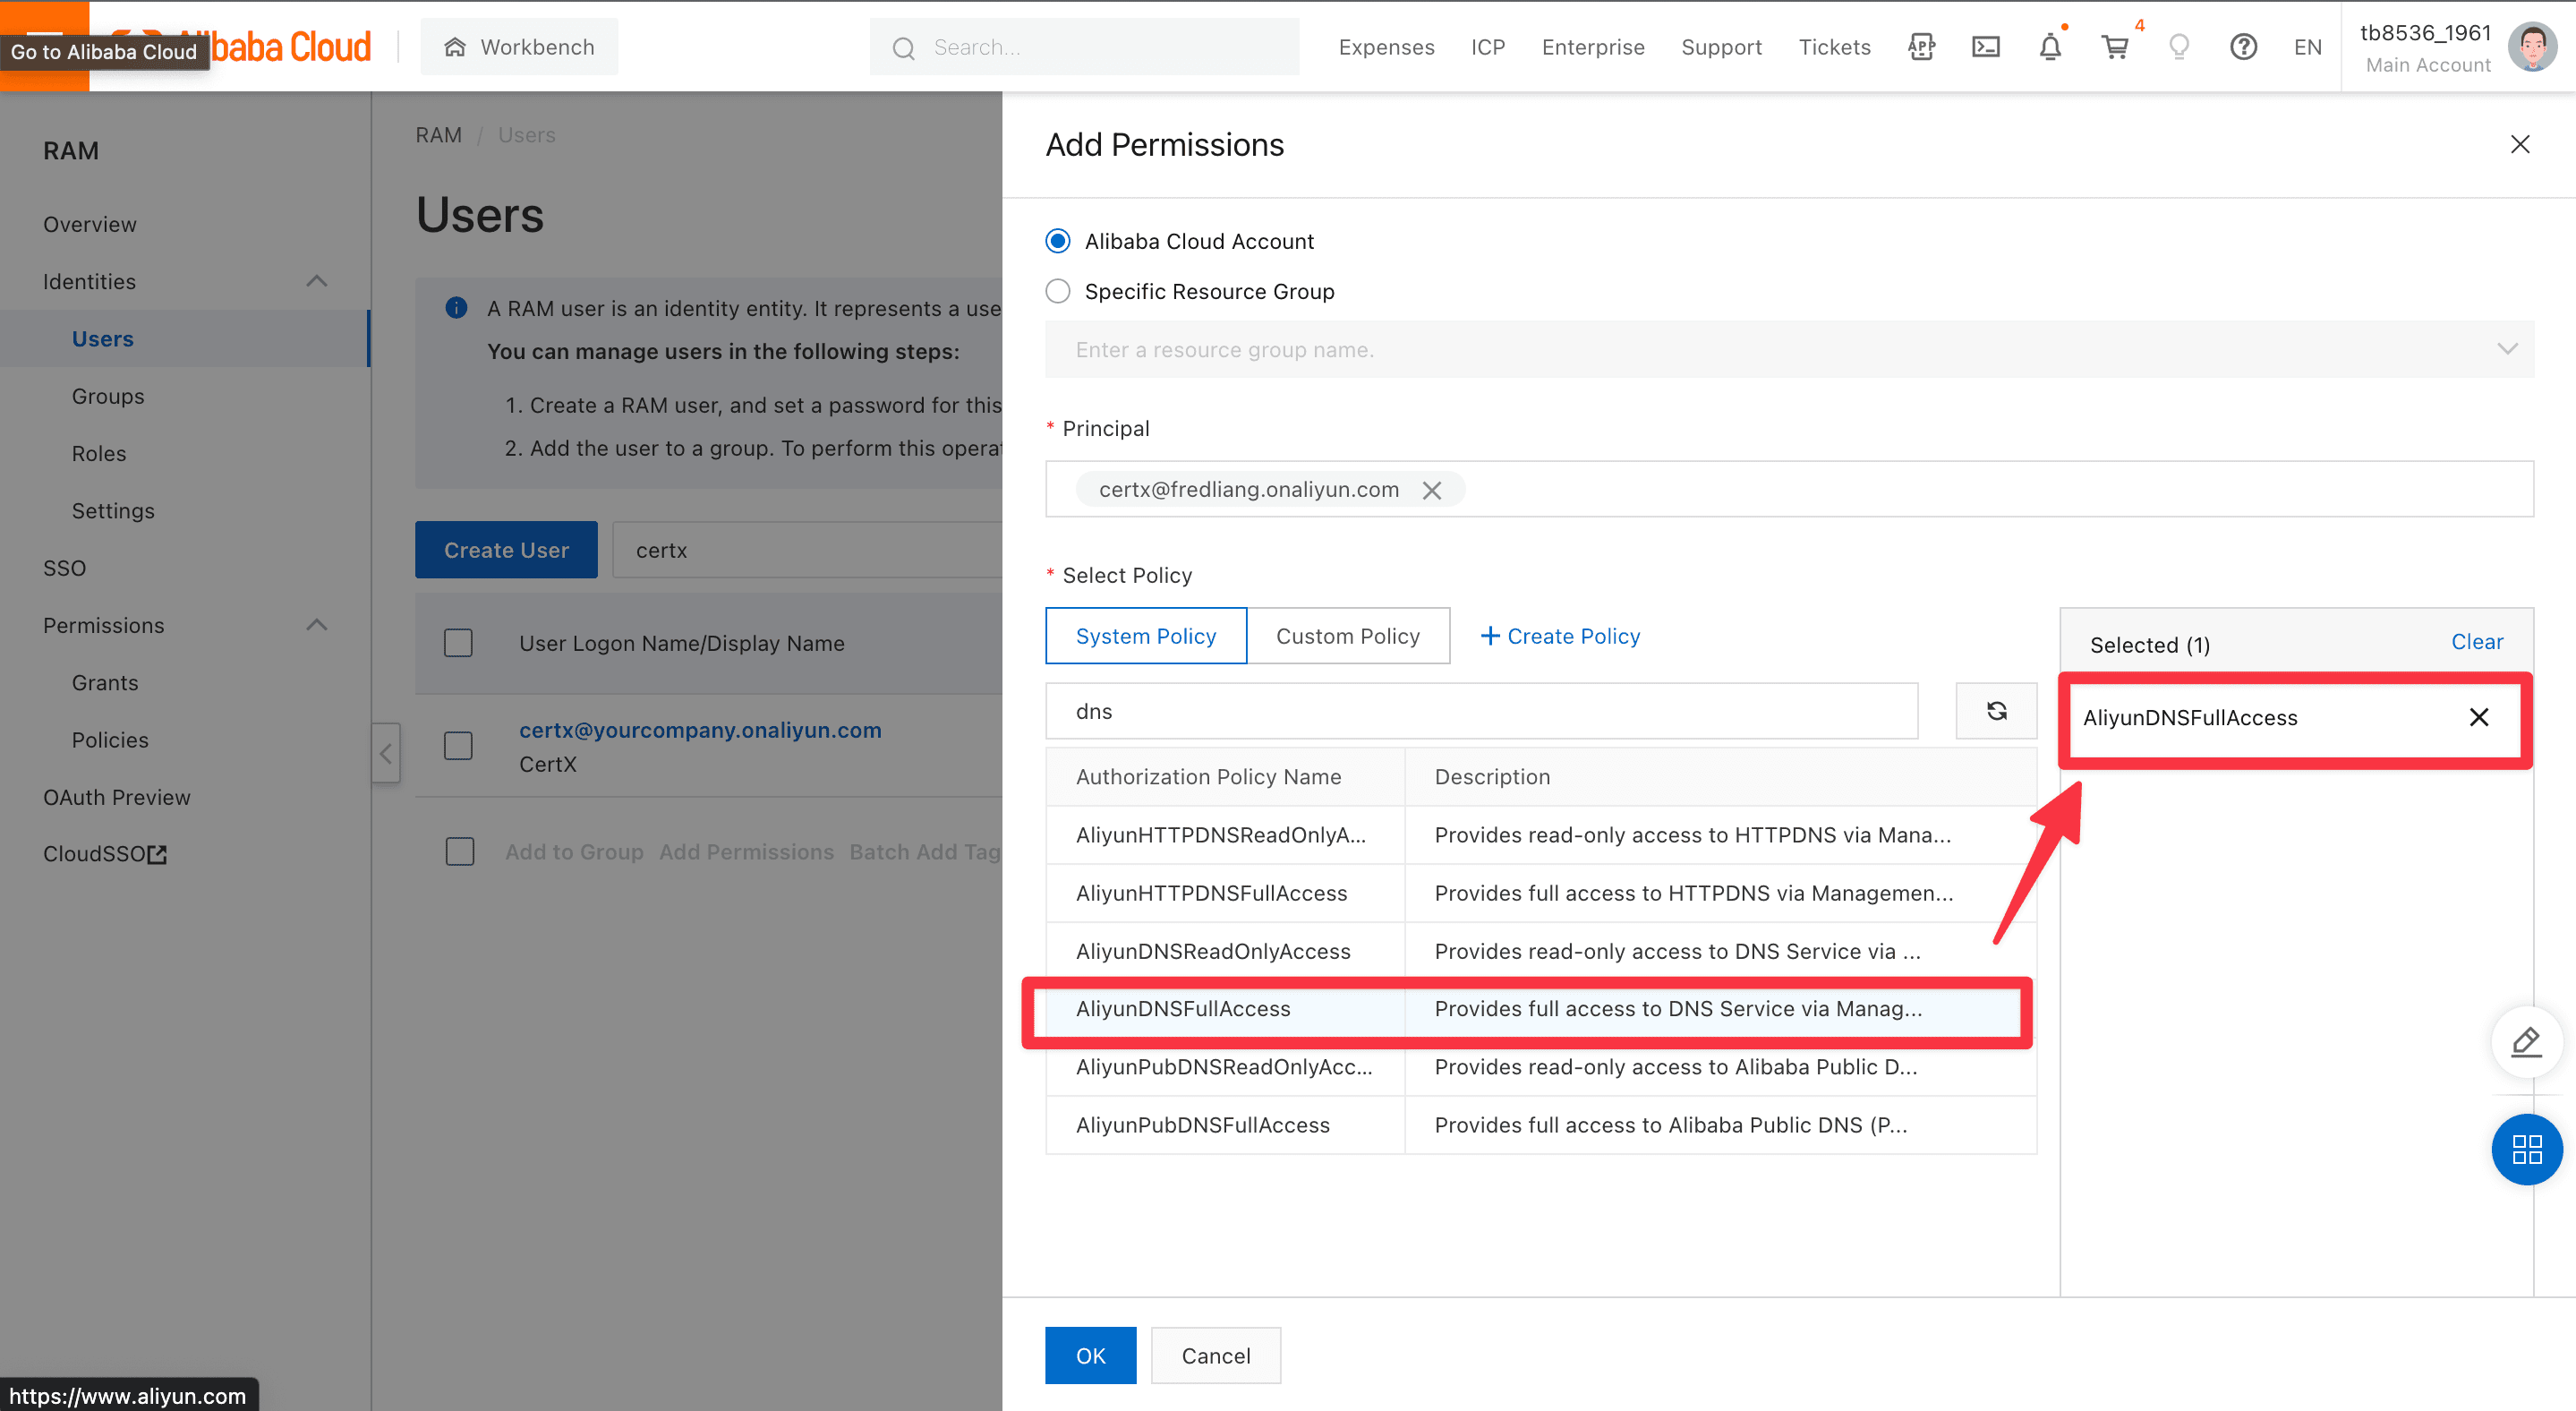
Task: Open the Tickets menu
Action: (1834, 47)
